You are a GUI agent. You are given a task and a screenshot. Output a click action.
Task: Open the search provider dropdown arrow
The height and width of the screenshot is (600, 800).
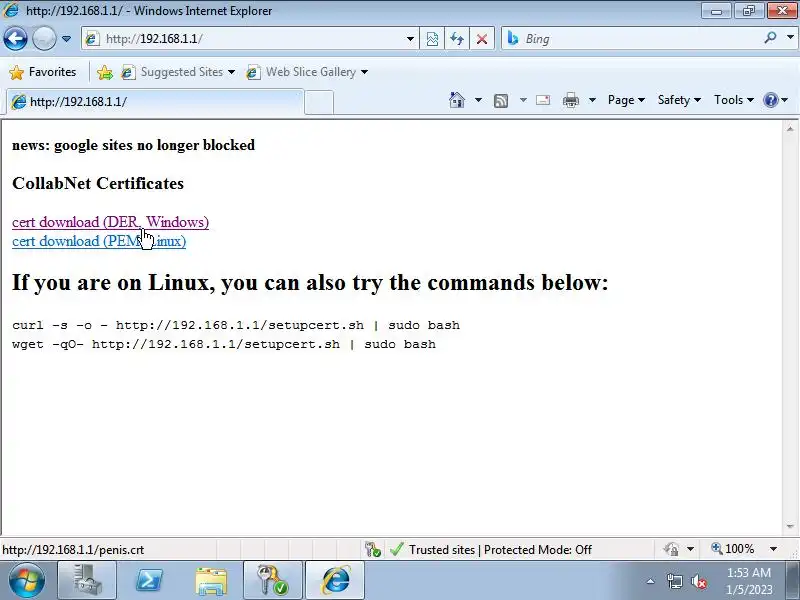coord(790,38)
